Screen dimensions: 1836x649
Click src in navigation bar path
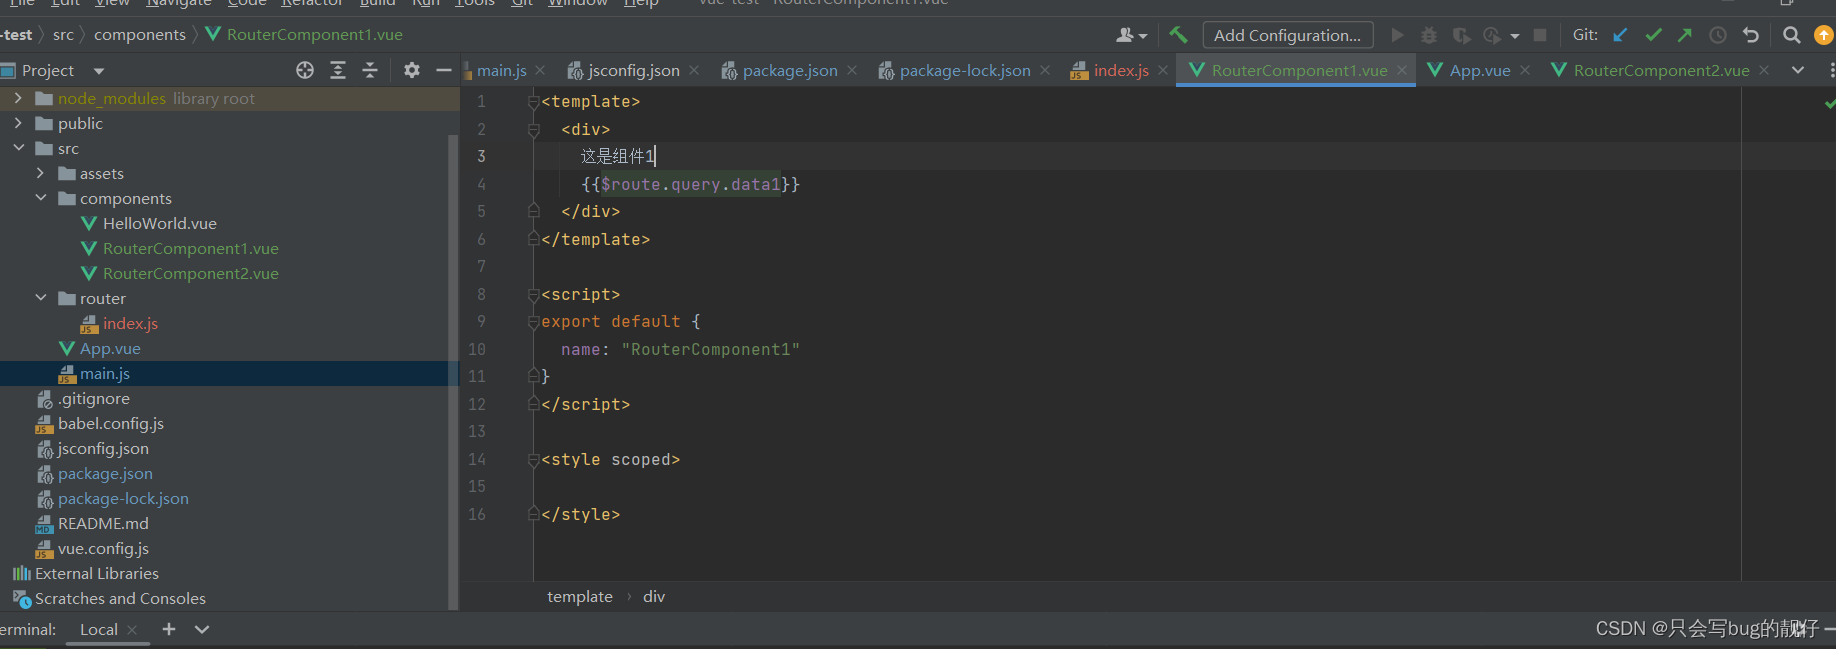coord(63,35)
